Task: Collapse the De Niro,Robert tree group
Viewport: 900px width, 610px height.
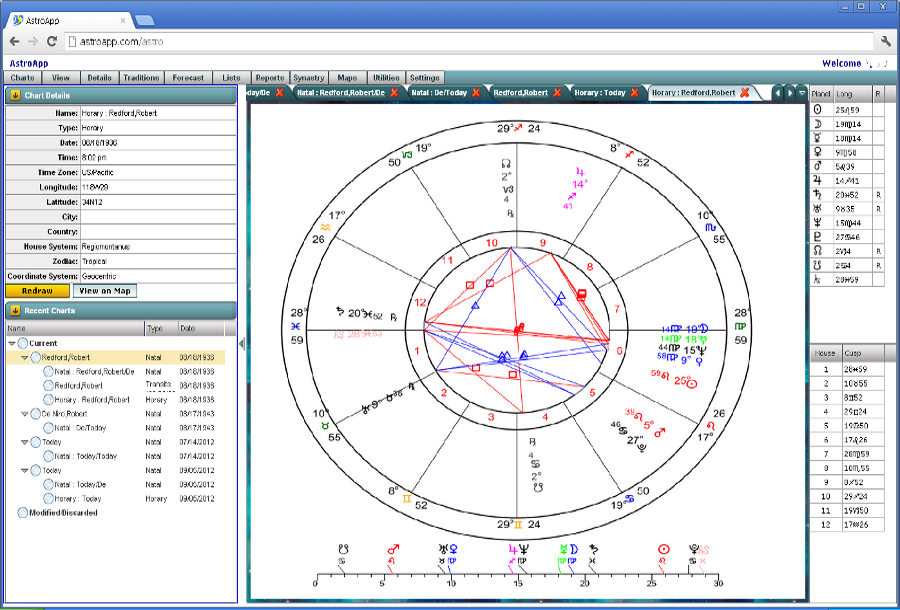Action: (25, 413)
